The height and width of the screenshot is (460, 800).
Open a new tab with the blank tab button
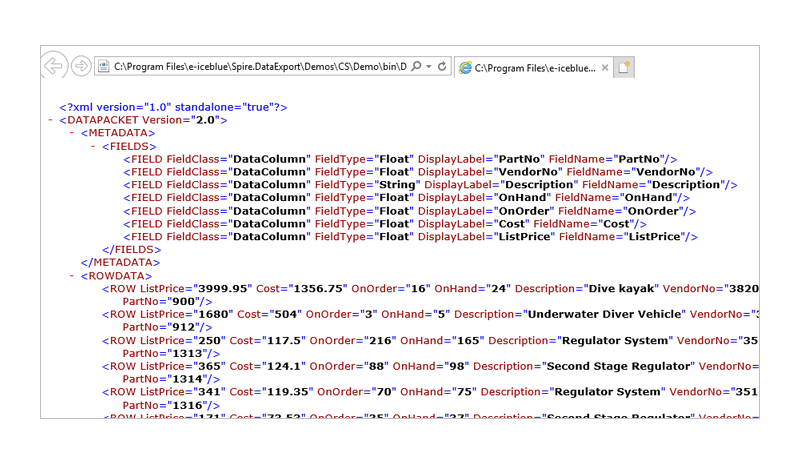click(624, 68)
